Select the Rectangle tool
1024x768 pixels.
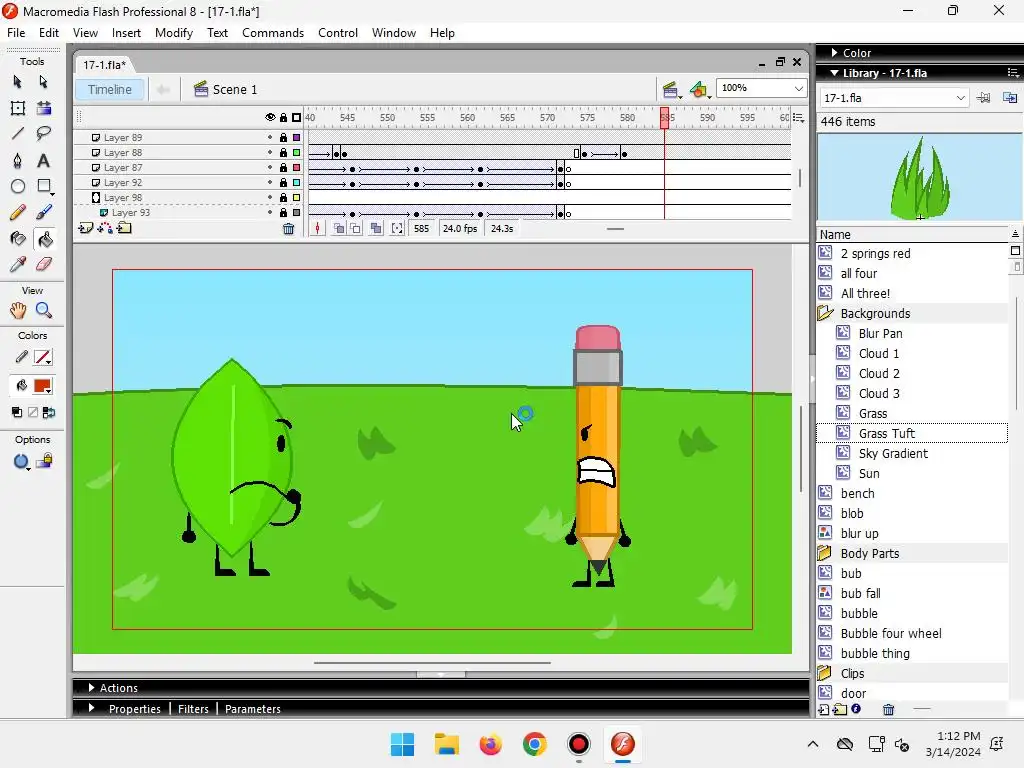click(x=44, y=186)
